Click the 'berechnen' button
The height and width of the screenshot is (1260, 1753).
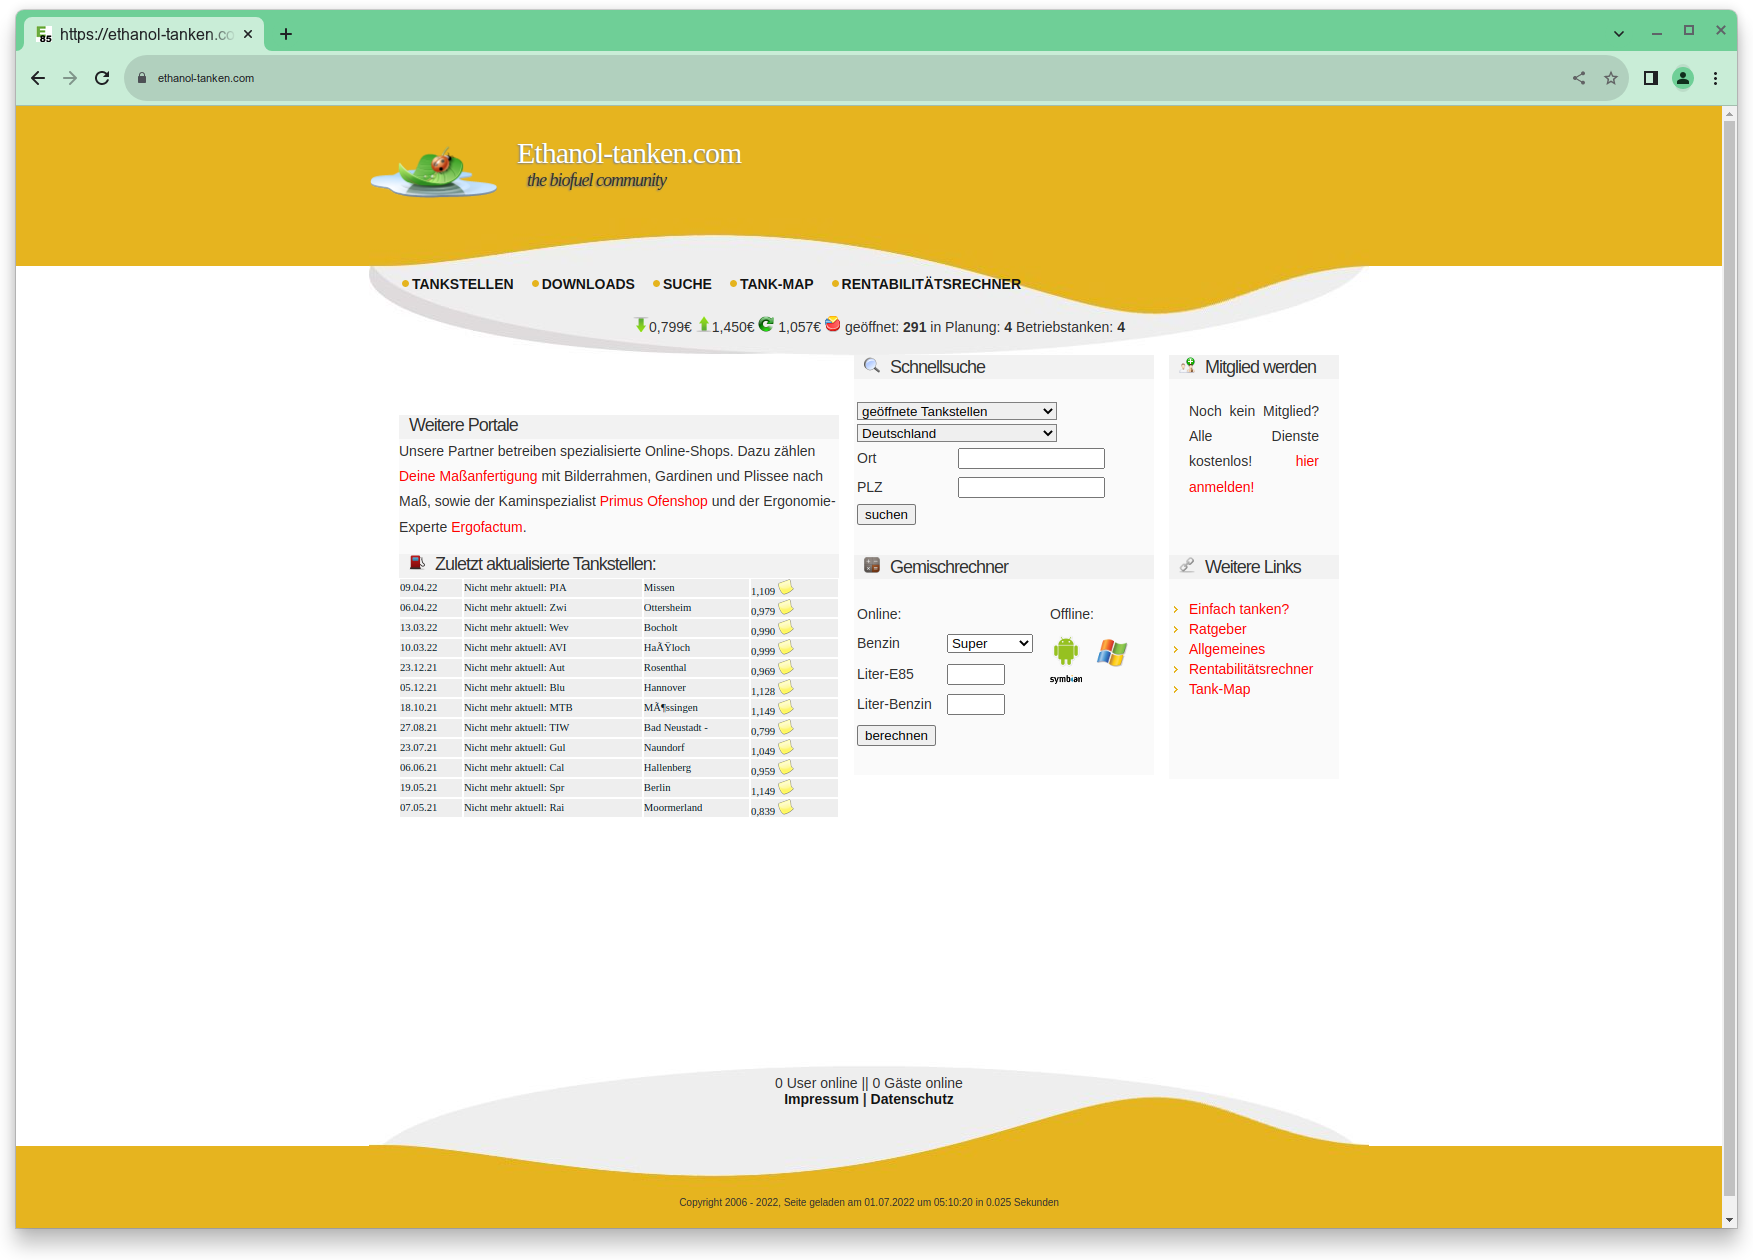click(896, 735)
